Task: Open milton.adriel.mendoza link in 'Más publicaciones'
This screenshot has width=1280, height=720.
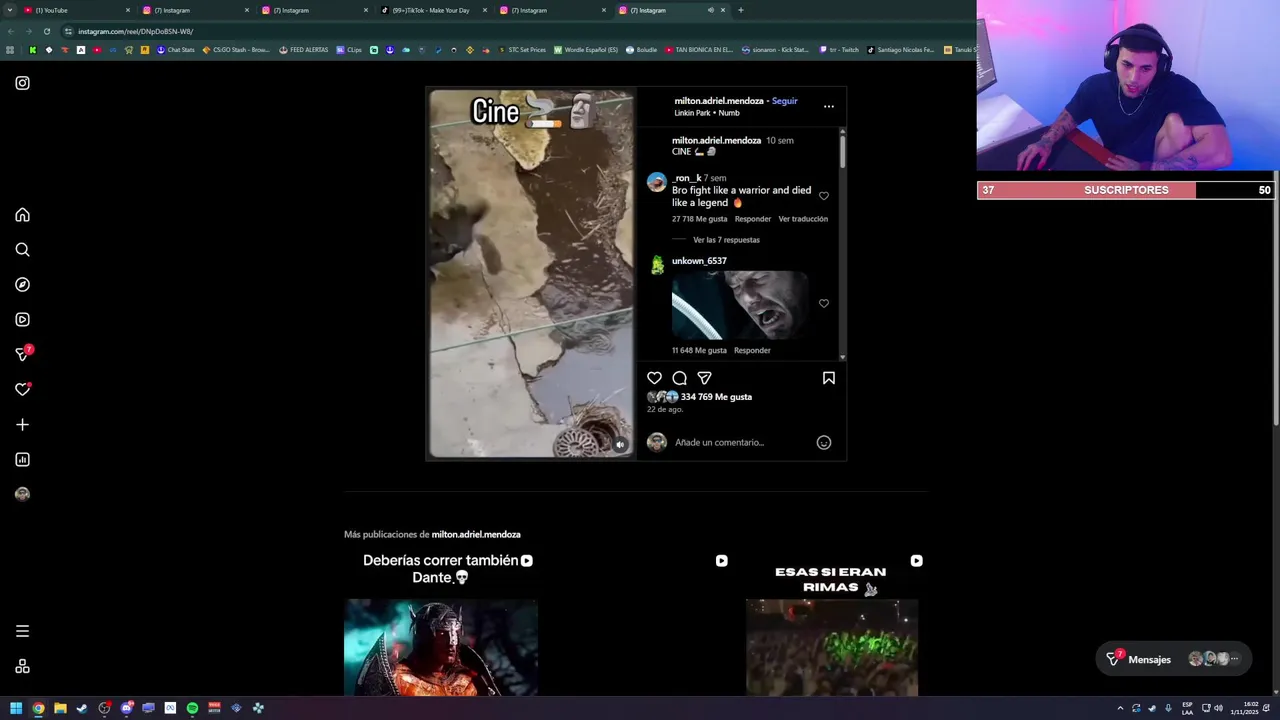Action: [476, 535]
